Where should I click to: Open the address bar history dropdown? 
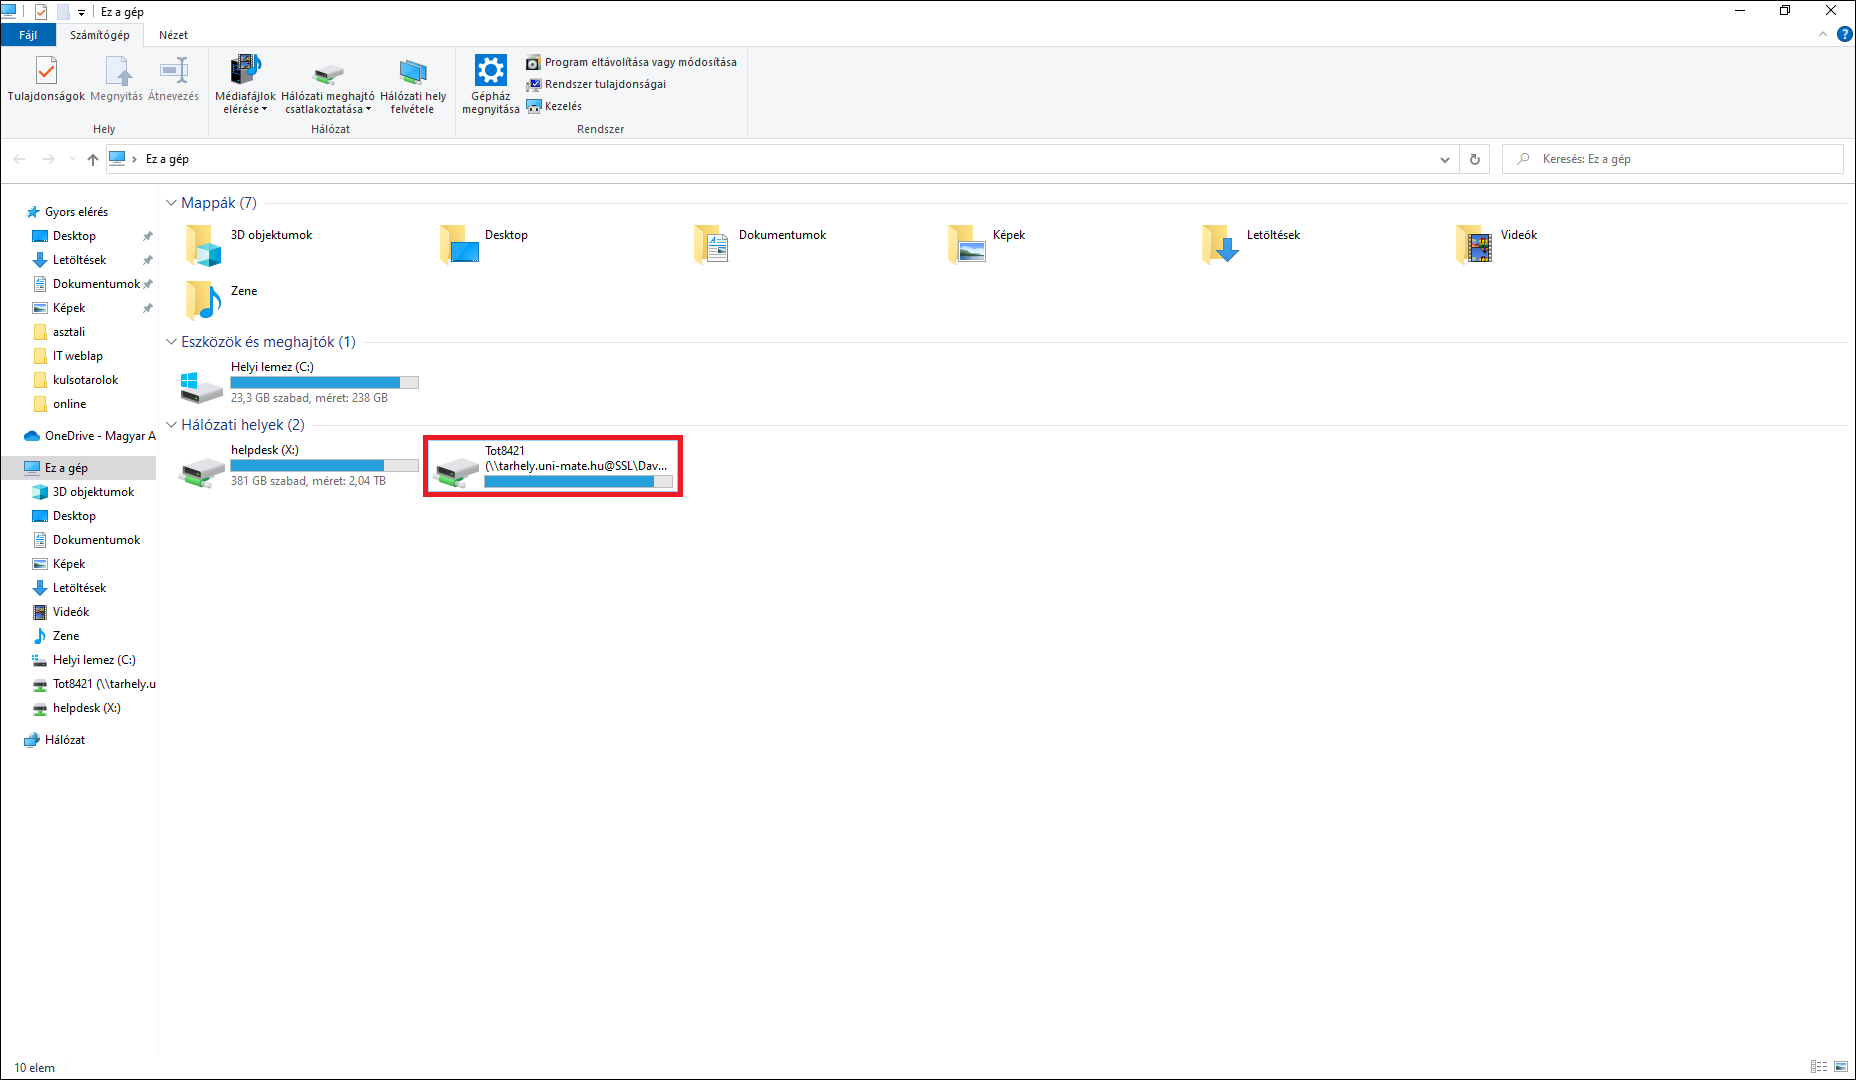click(x=1444, y=159)
